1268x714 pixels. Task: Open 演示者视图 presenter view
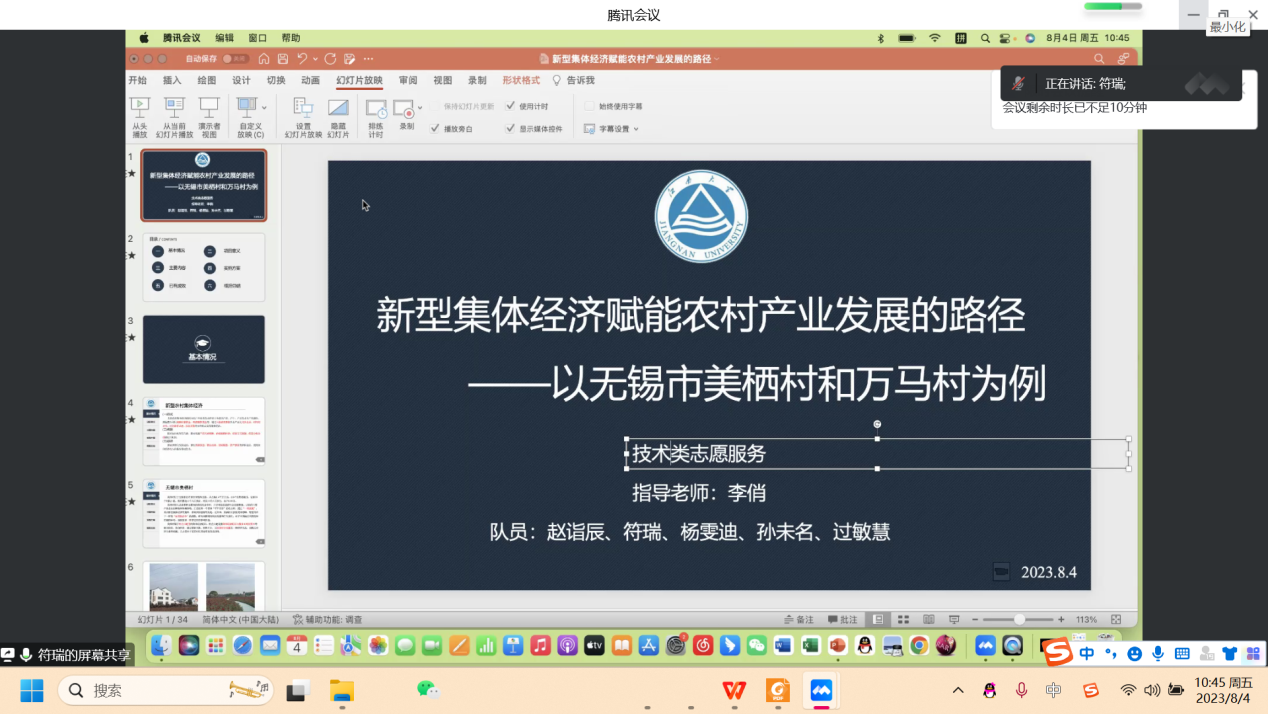click(x=209, y=107)
